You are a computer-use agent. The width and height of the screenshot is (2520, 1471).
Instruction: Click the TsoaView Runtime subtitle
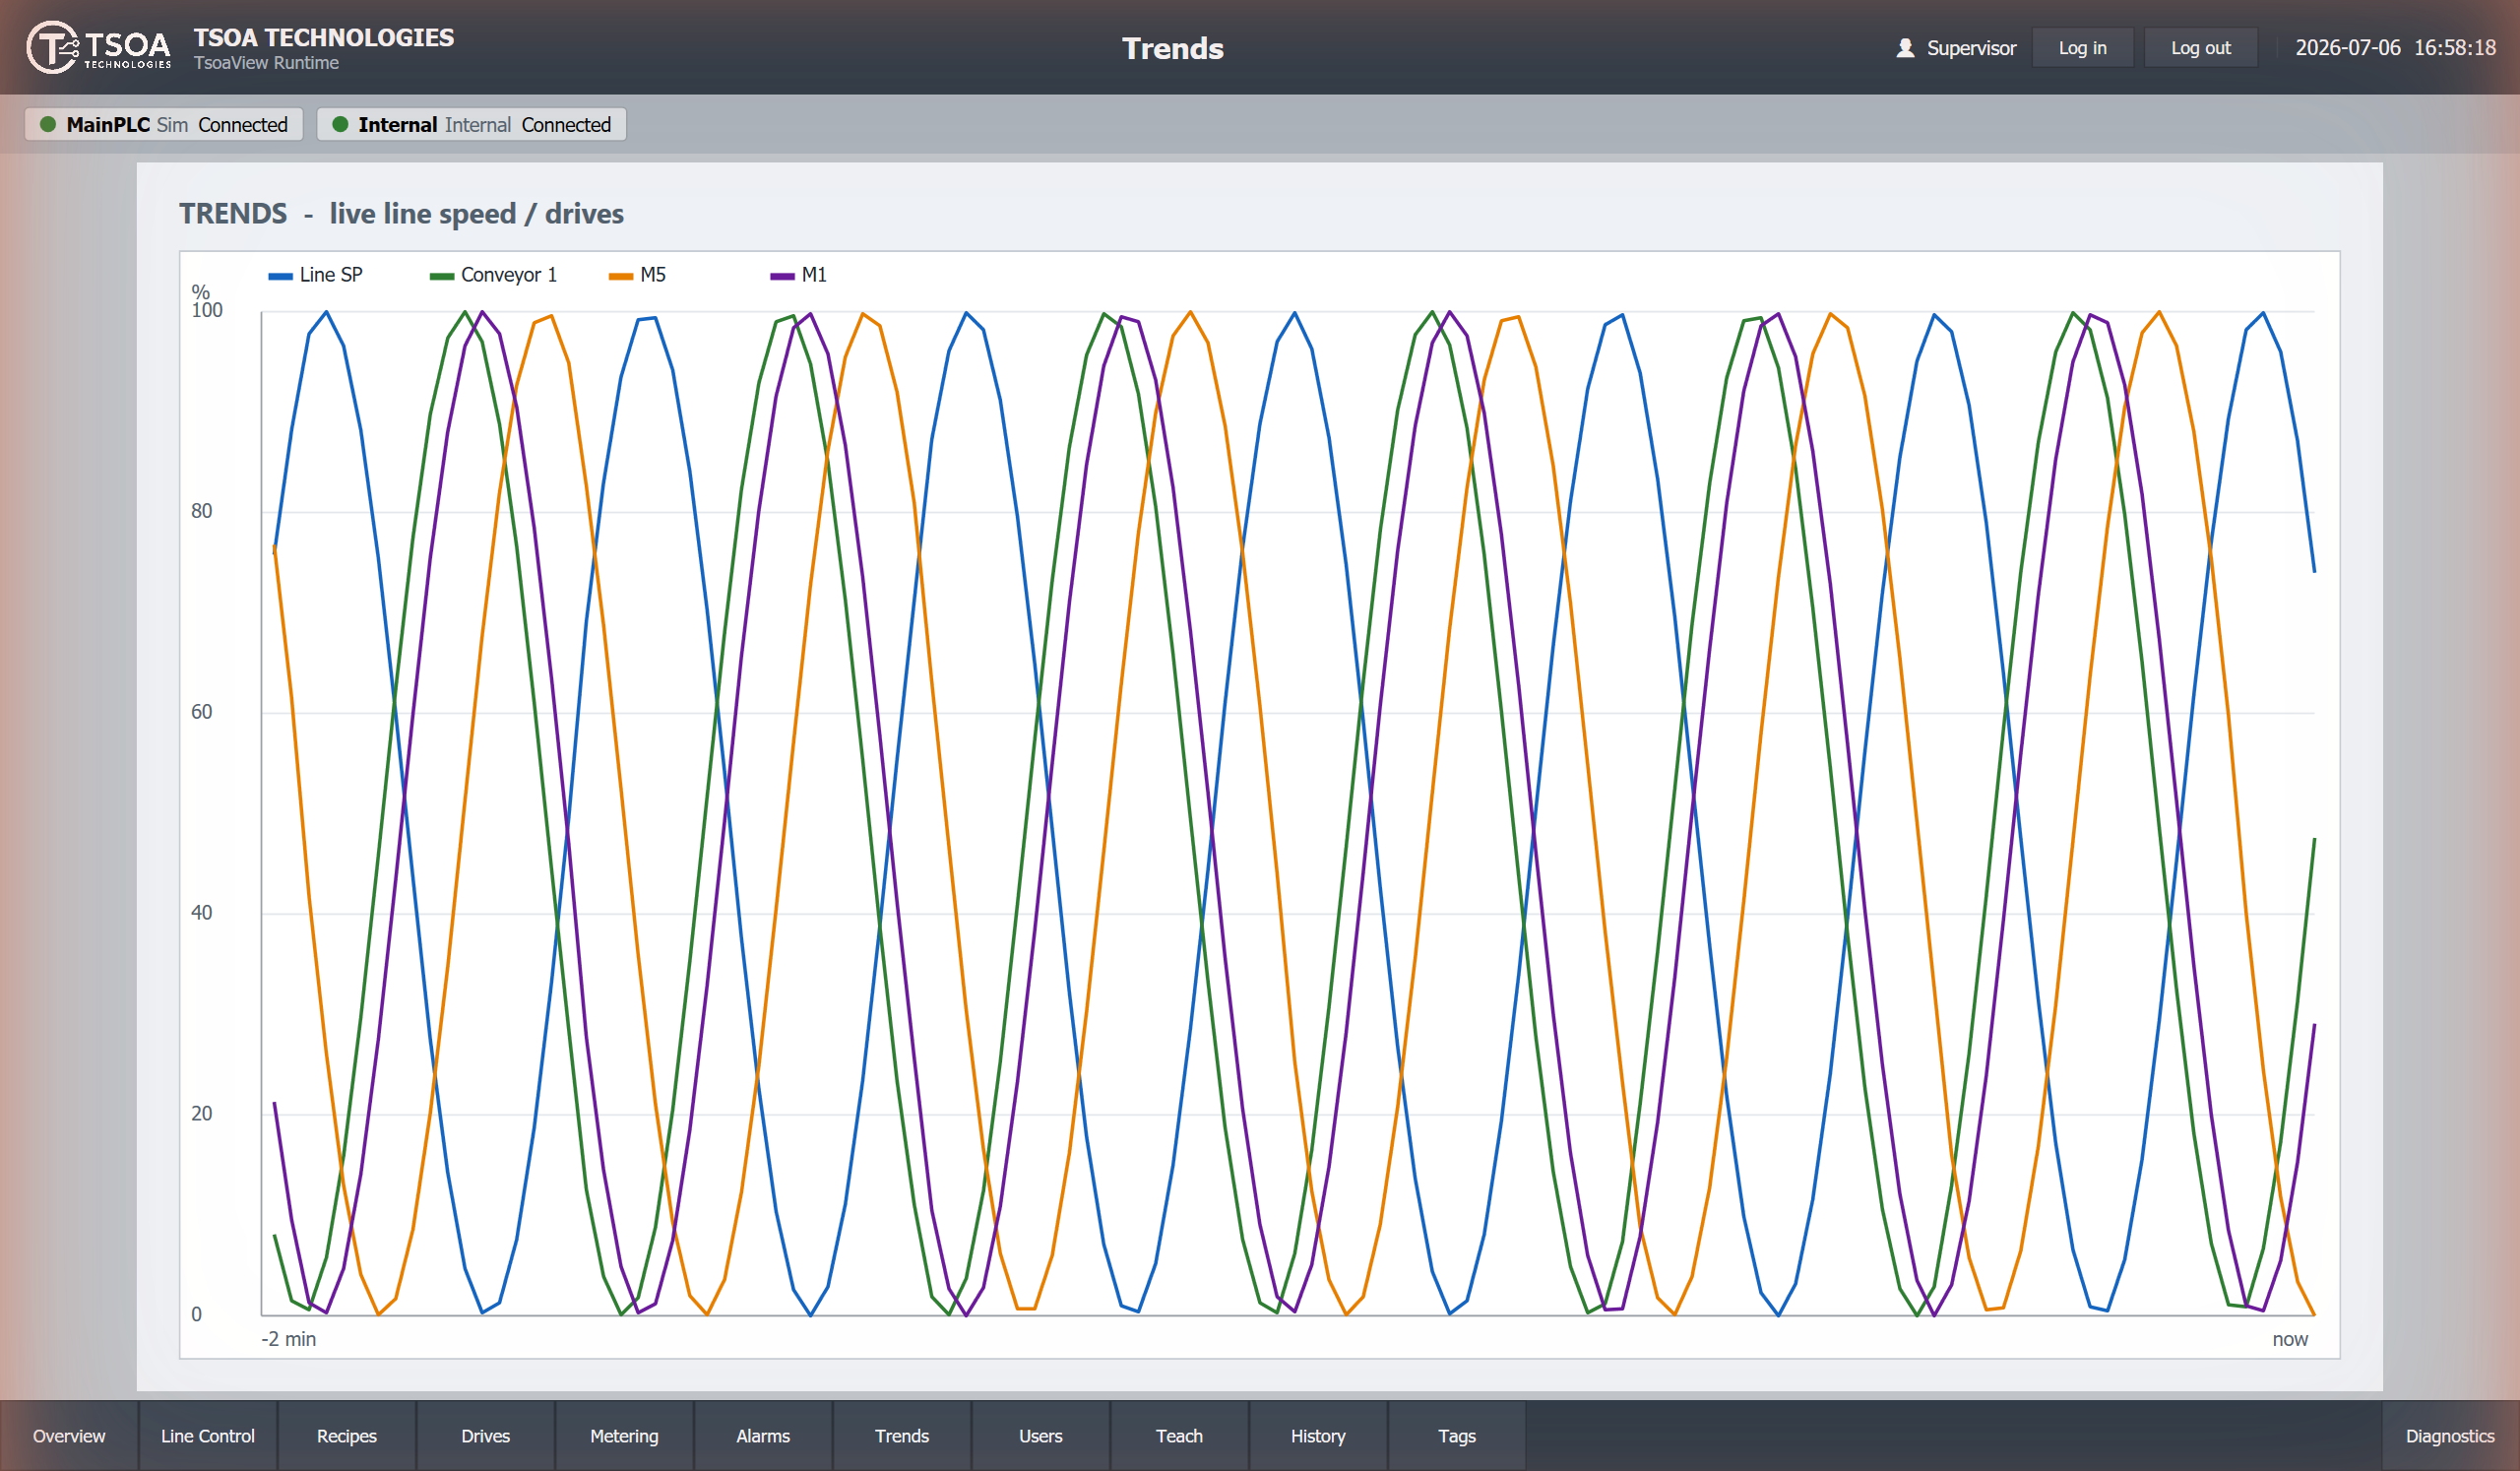click(266, 63)
